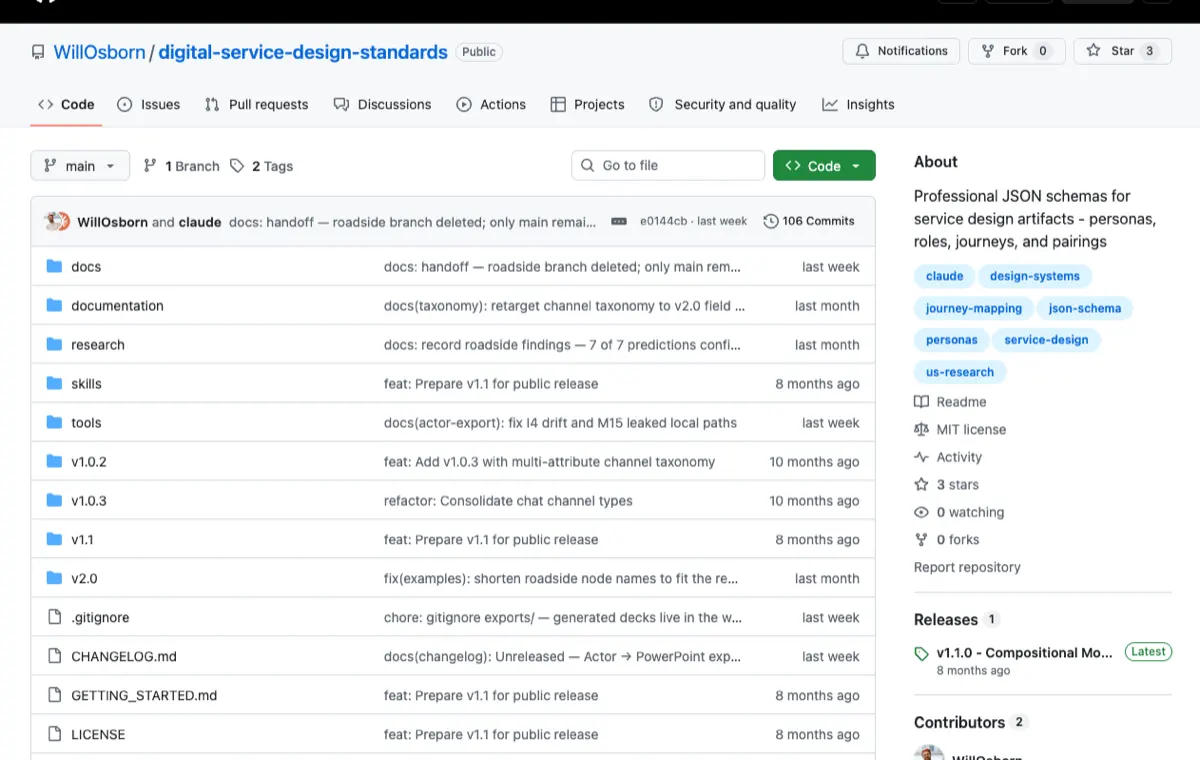Open the Security and quality tab

click(723, 104)
